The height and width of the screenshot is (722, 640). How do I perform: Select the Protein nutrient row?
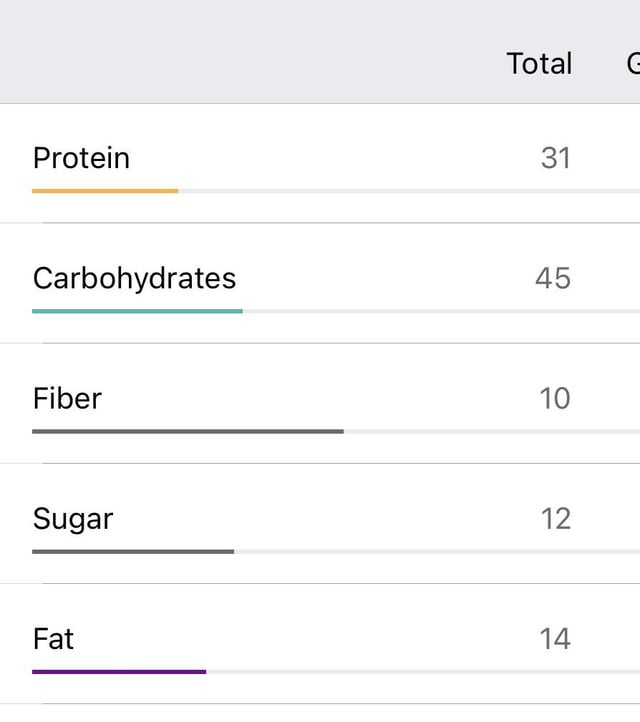pos(320,163)
